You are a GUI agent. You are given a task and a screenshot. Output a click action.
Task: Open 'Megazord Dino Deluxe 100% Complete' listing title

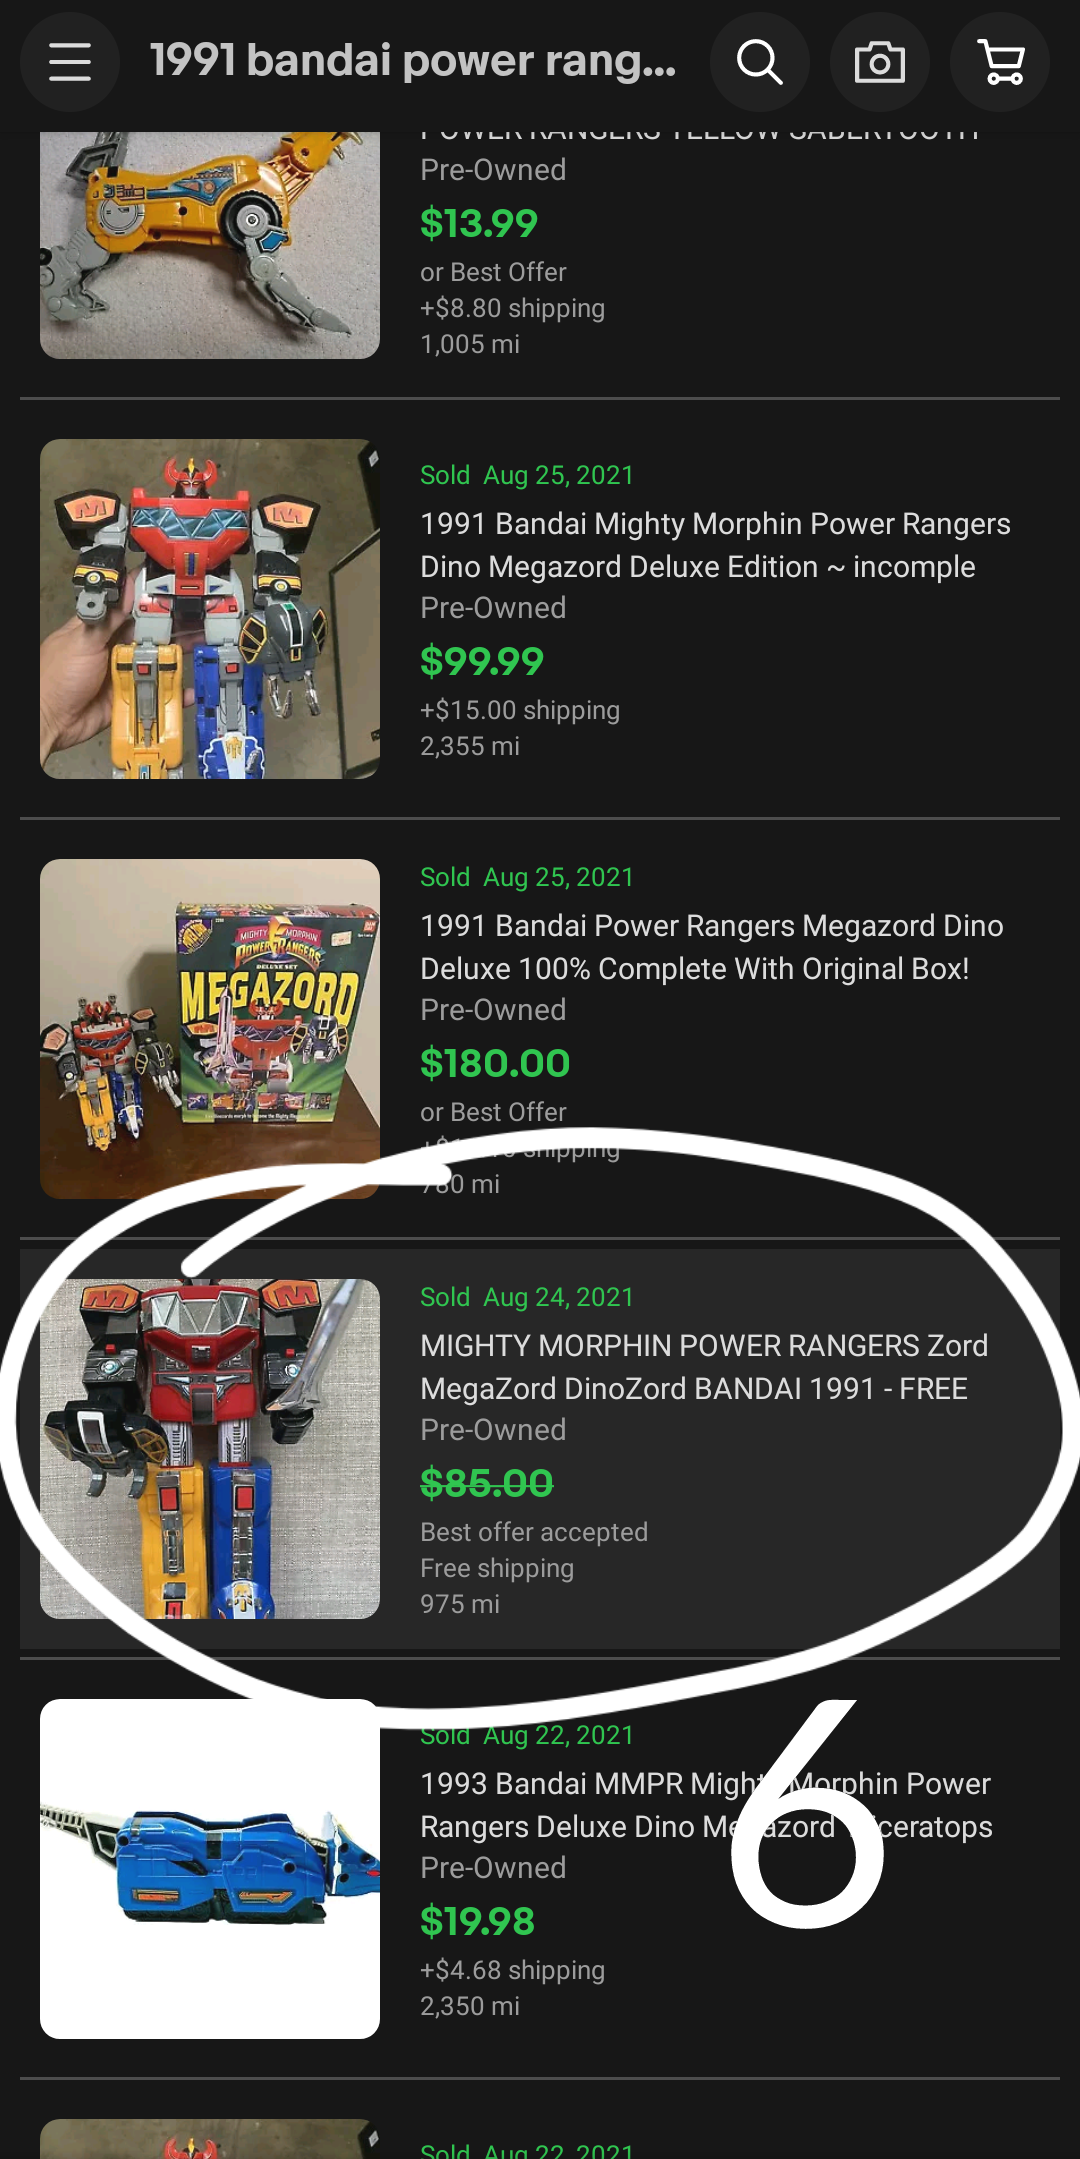coord(712,947)
